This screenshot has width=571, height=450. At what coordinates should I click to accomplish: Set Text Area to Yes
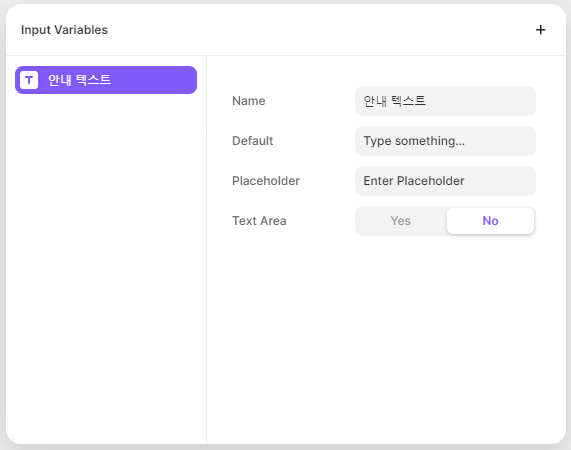[401, 221]
